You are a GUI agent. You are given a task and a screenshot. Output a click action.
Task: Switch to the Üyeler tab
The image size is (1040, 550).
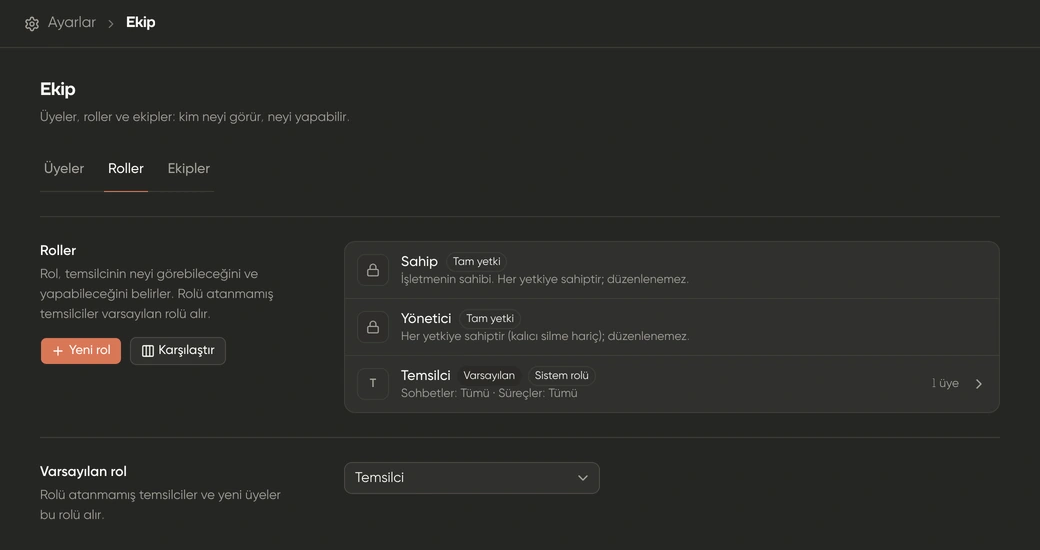click(x=64, y=169)
